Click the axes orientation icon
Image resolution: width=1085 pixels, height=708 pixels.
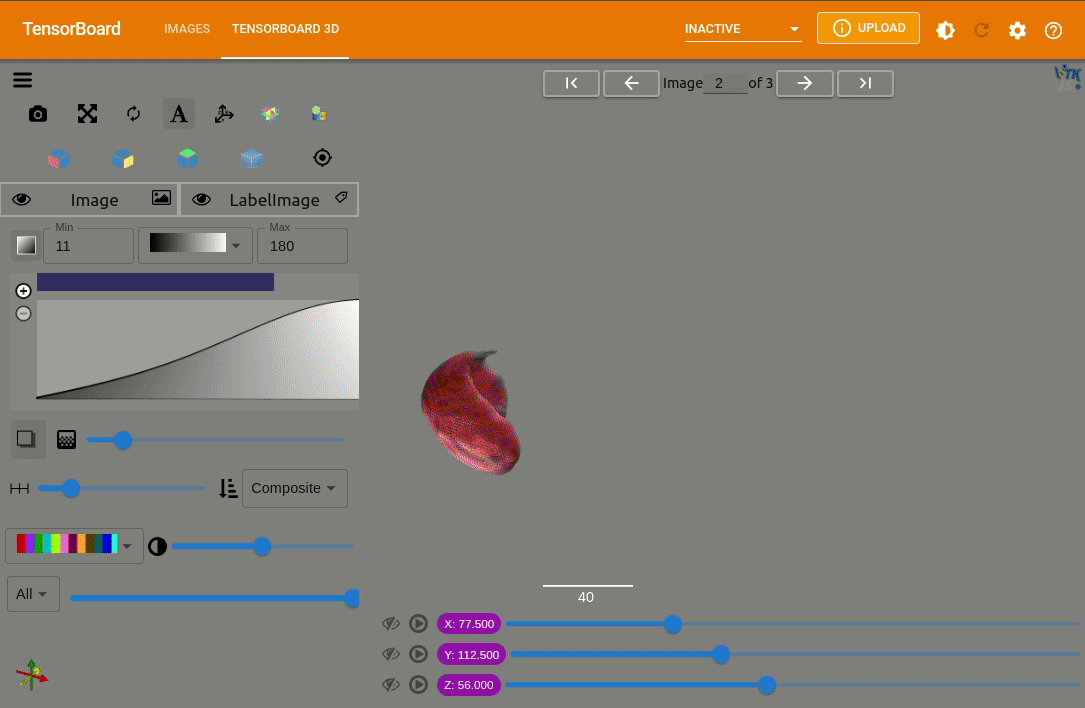pos(224,114)
